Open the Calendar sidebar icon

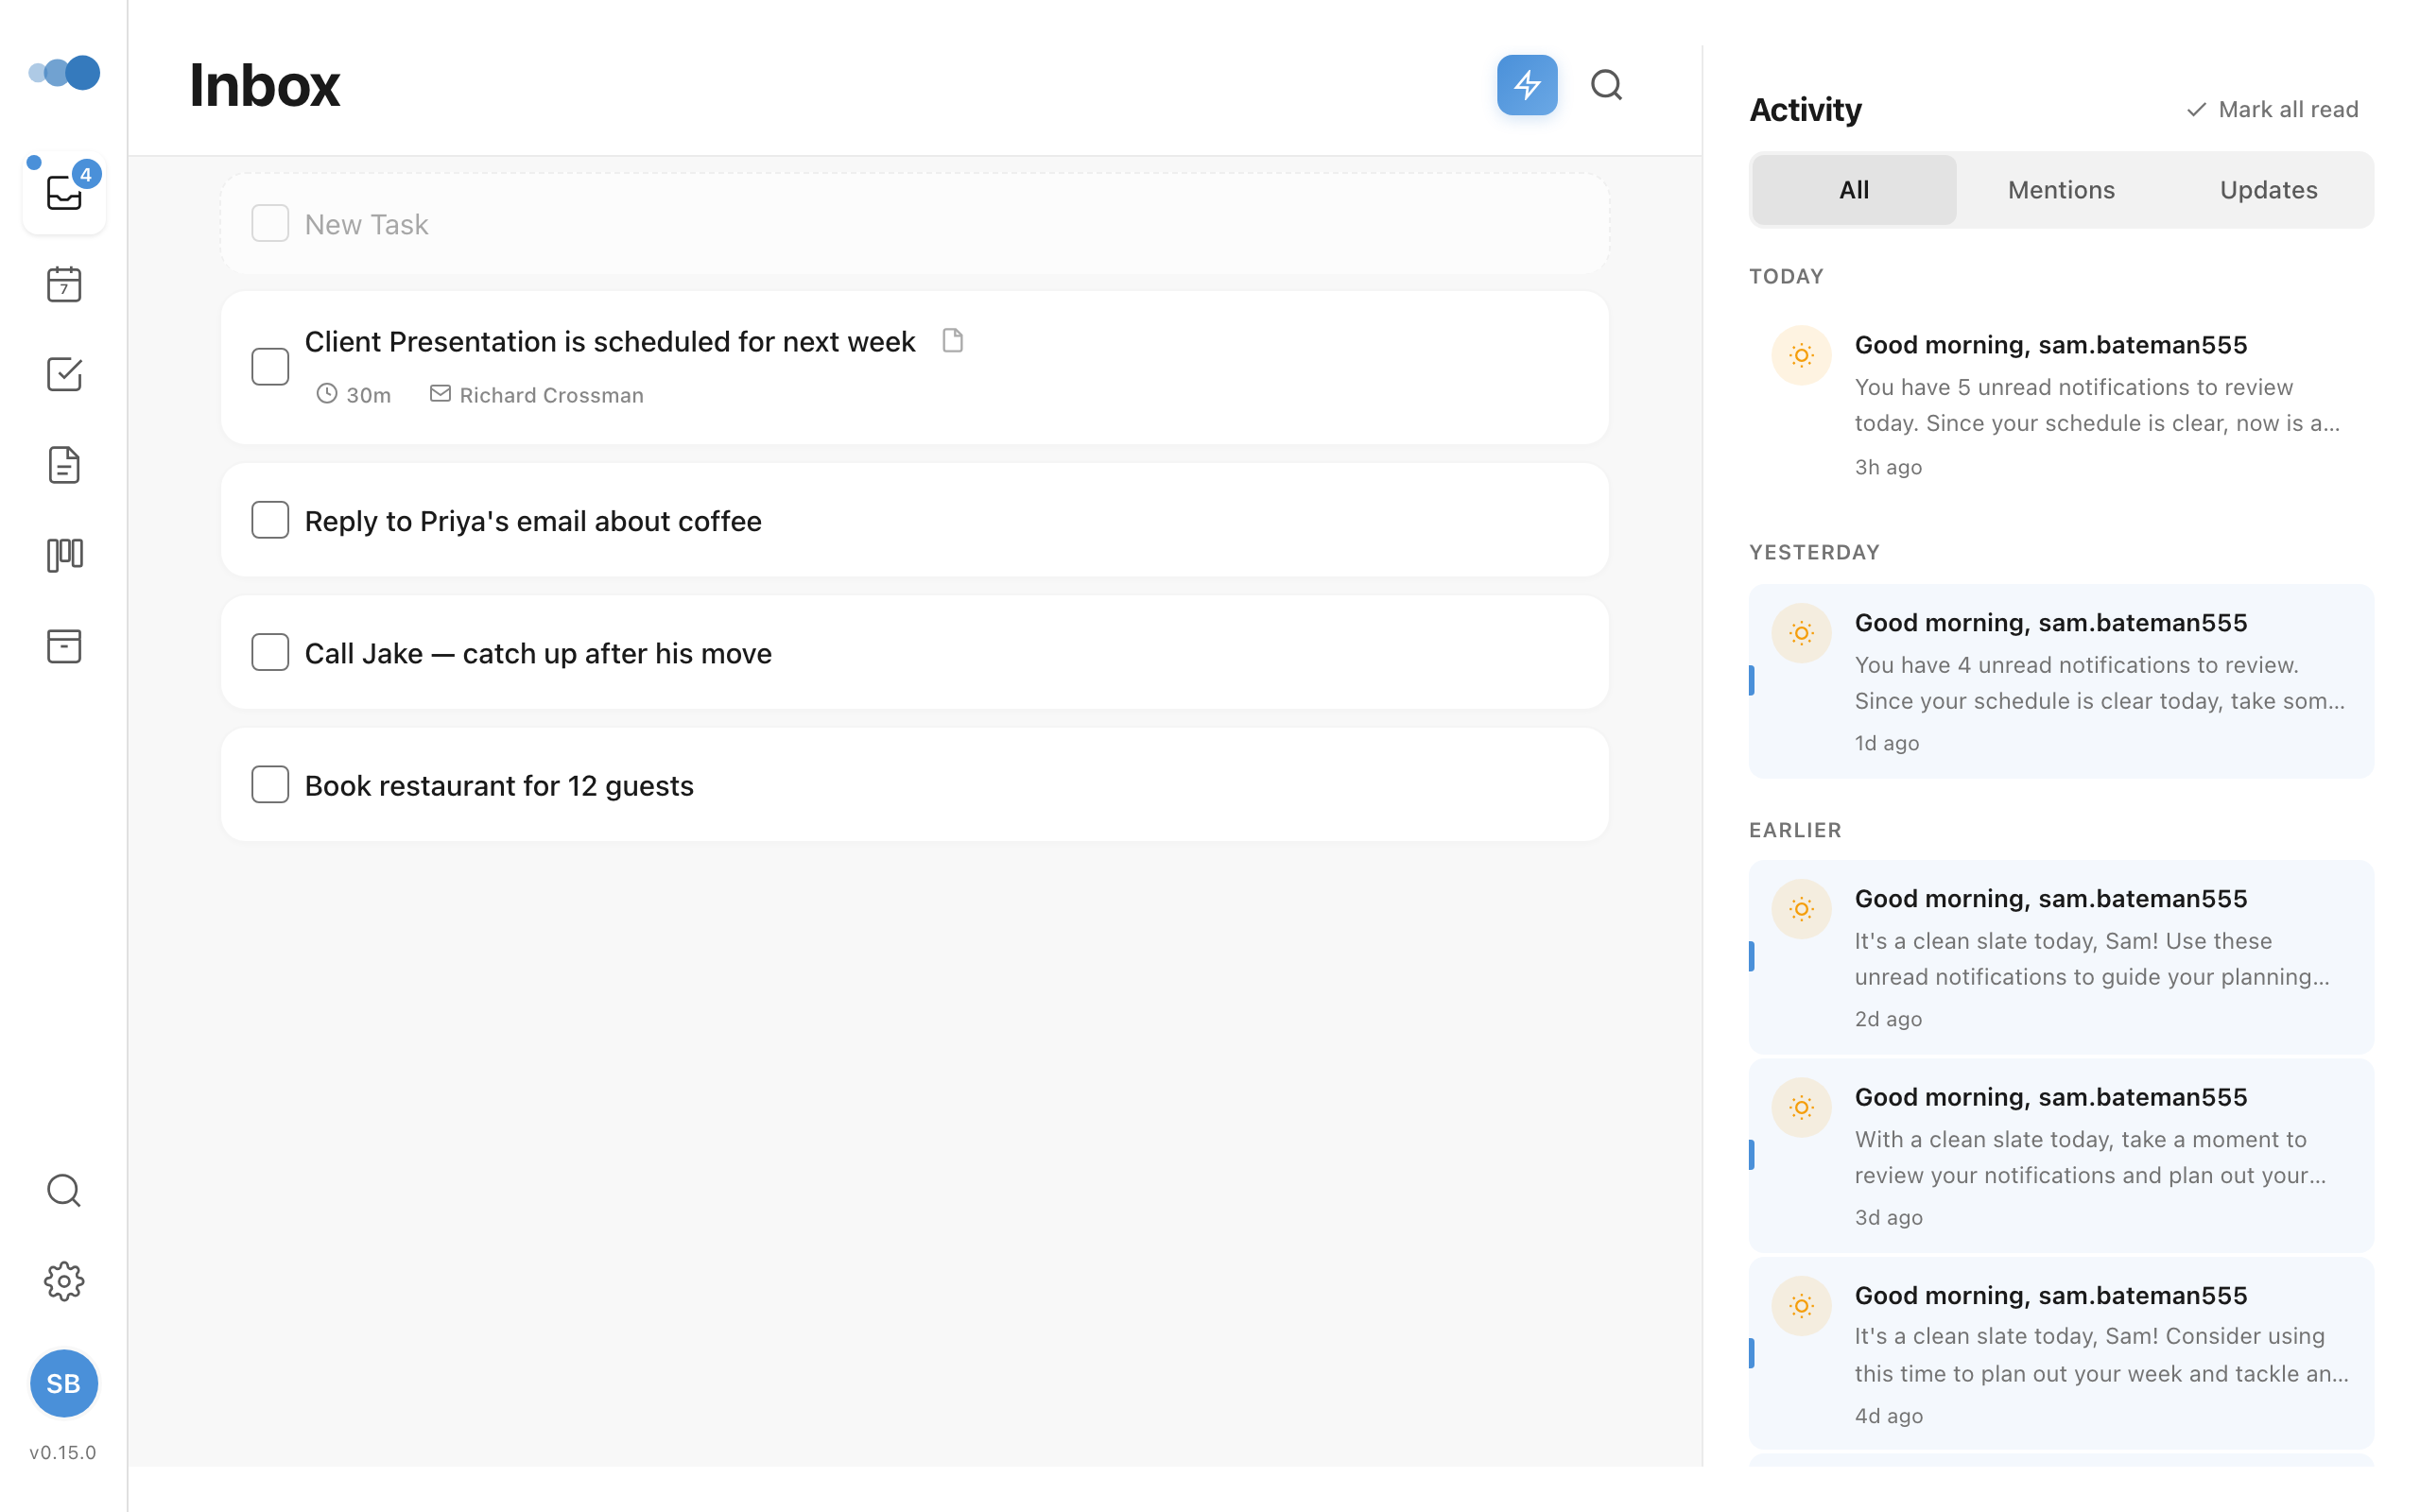[x=64, y=285]
